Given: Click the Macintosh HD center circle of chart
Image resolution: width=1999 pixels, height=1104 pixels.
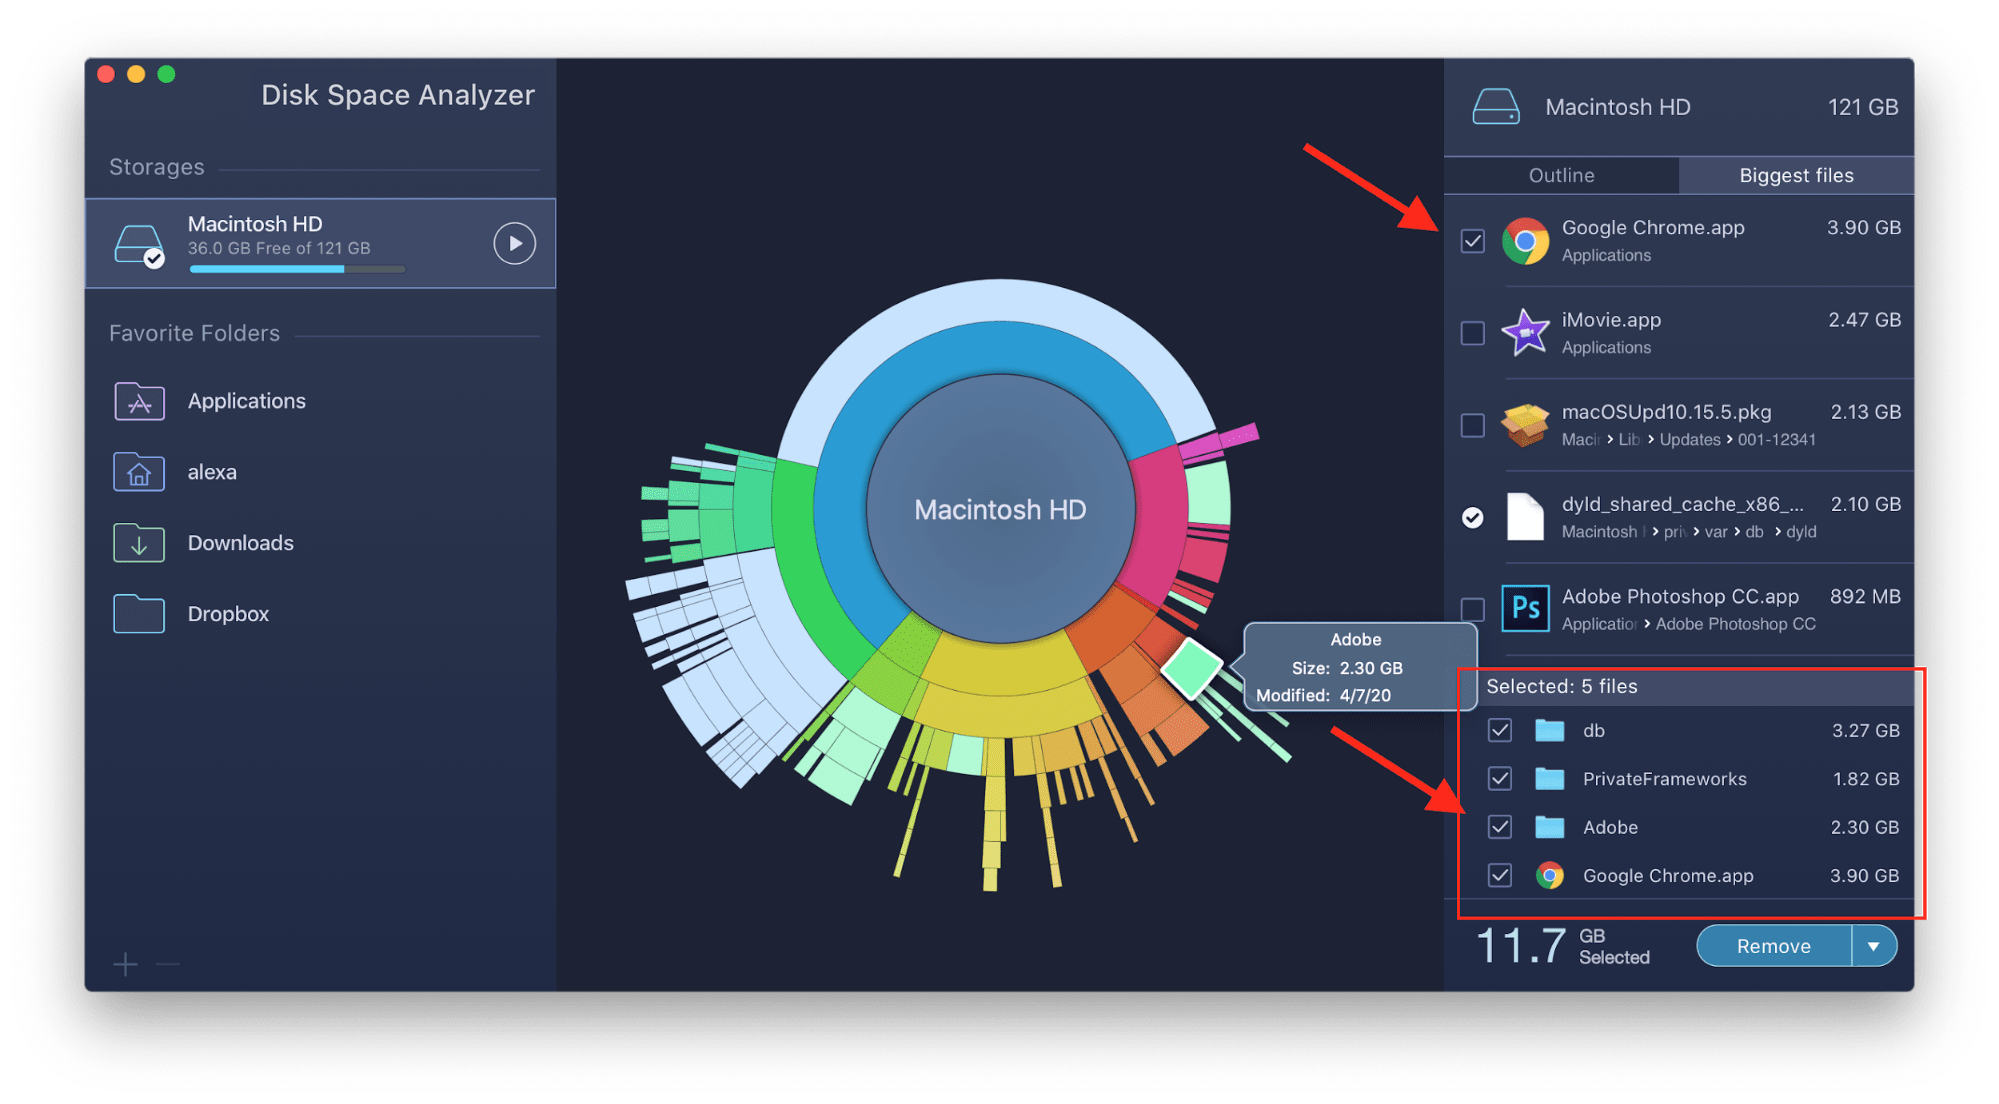Looking at the screenshot, I should point(1000,509).
